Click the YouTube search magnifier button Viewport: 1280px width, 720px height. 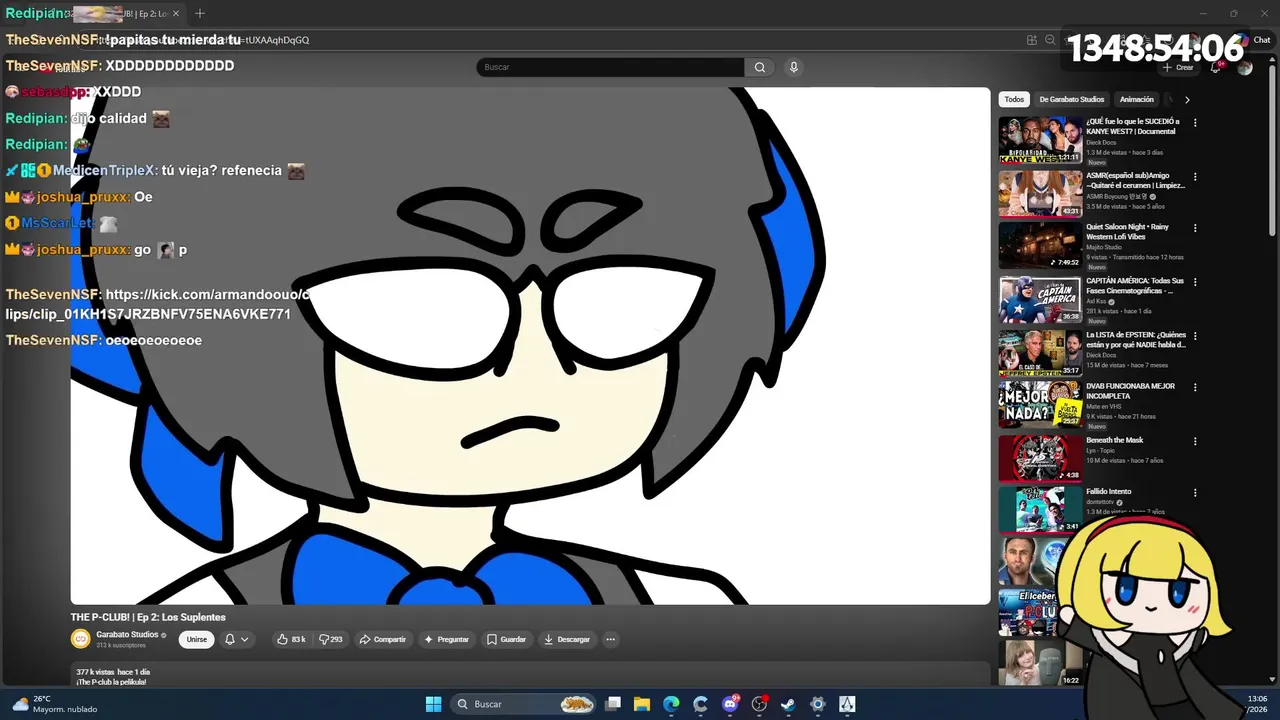click(760, 67)
